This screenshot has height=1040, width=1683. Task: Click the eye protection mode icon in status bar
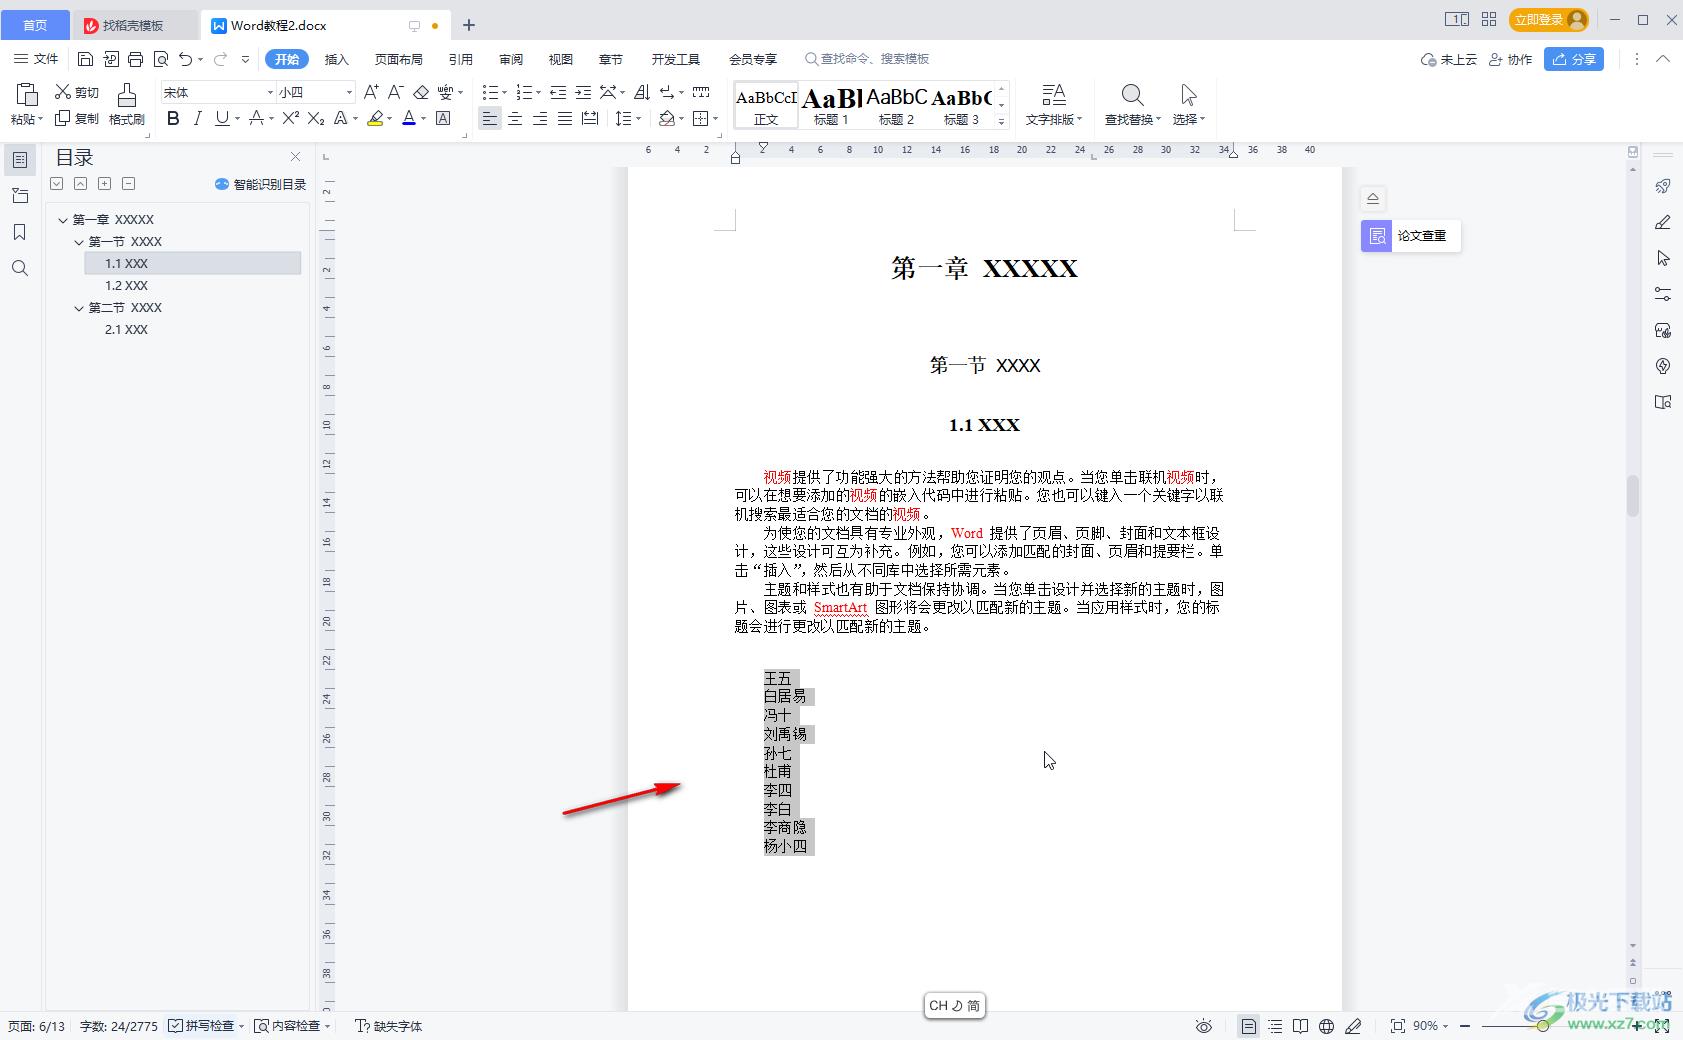click(1204, 1026)
